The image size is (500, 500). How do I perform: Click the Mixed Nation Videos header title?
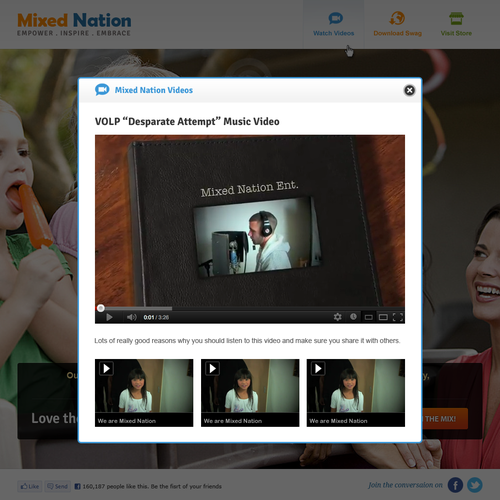tap(154, 90)
